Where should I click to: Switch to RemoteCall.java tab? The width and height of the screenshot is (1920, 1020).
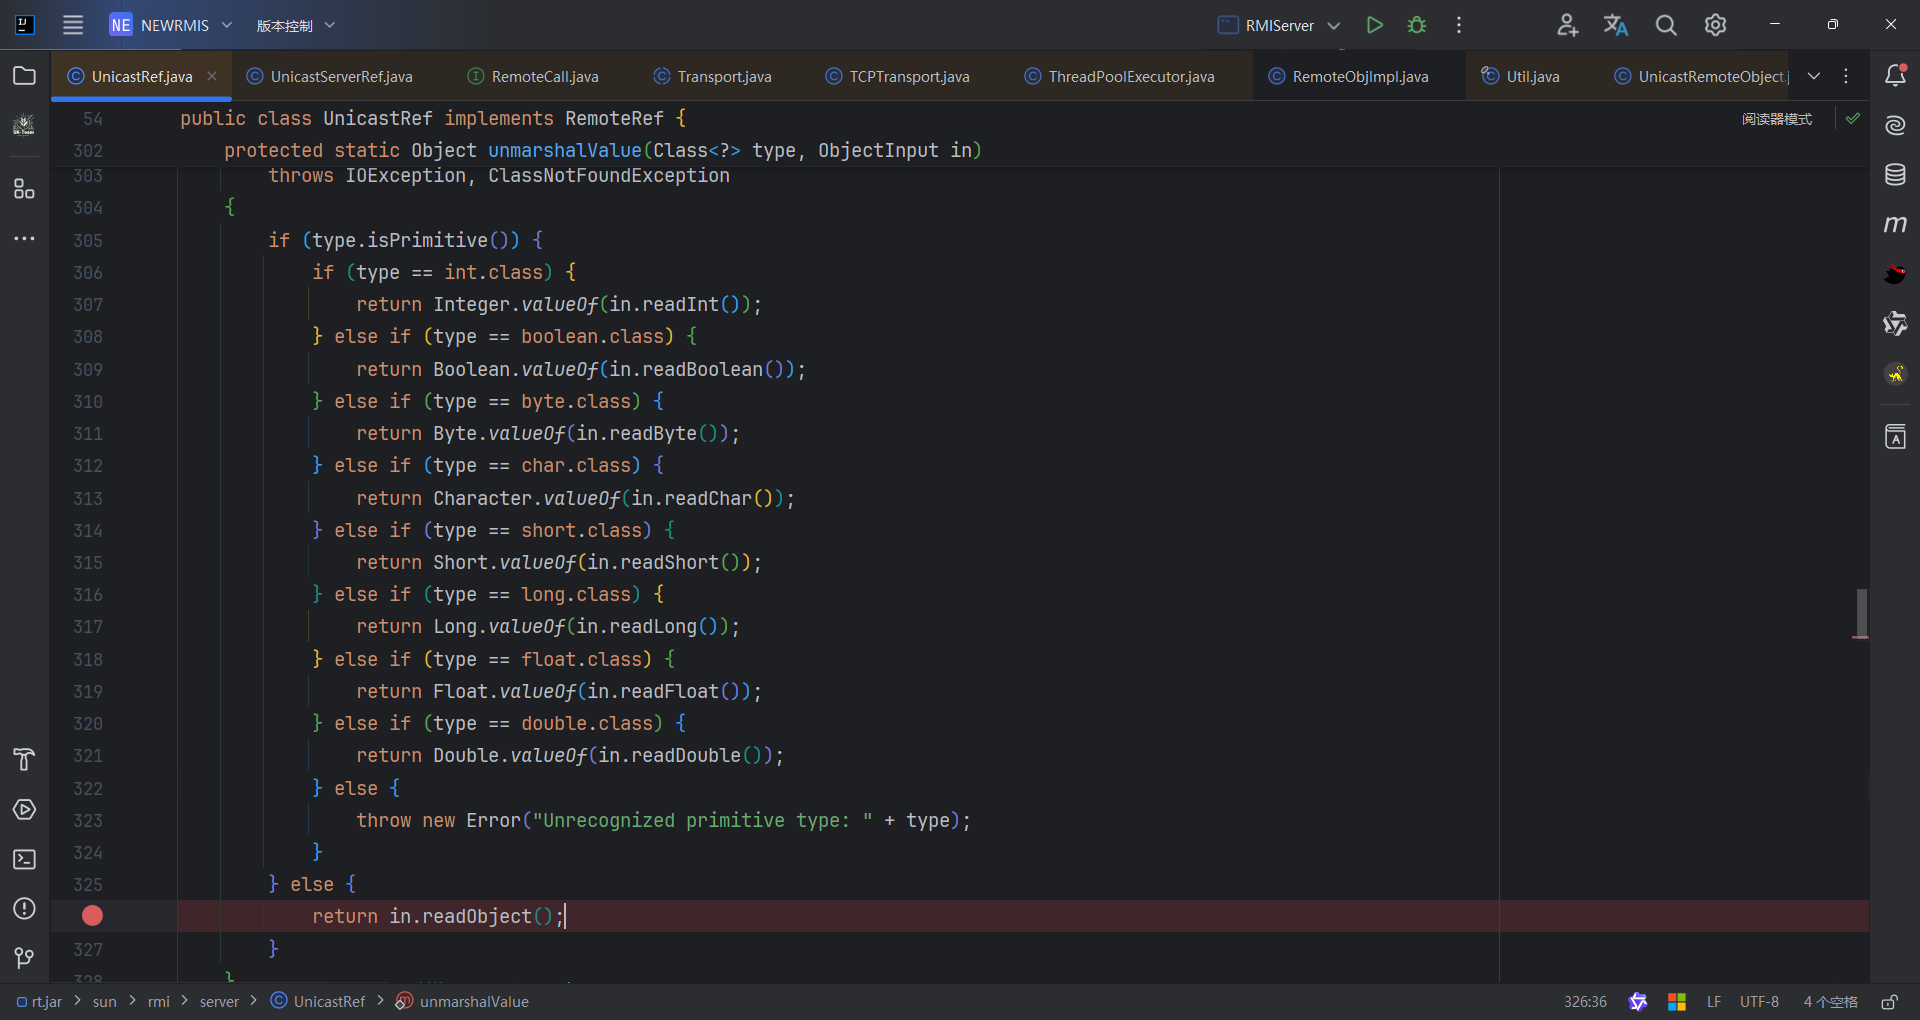[533, 76]
